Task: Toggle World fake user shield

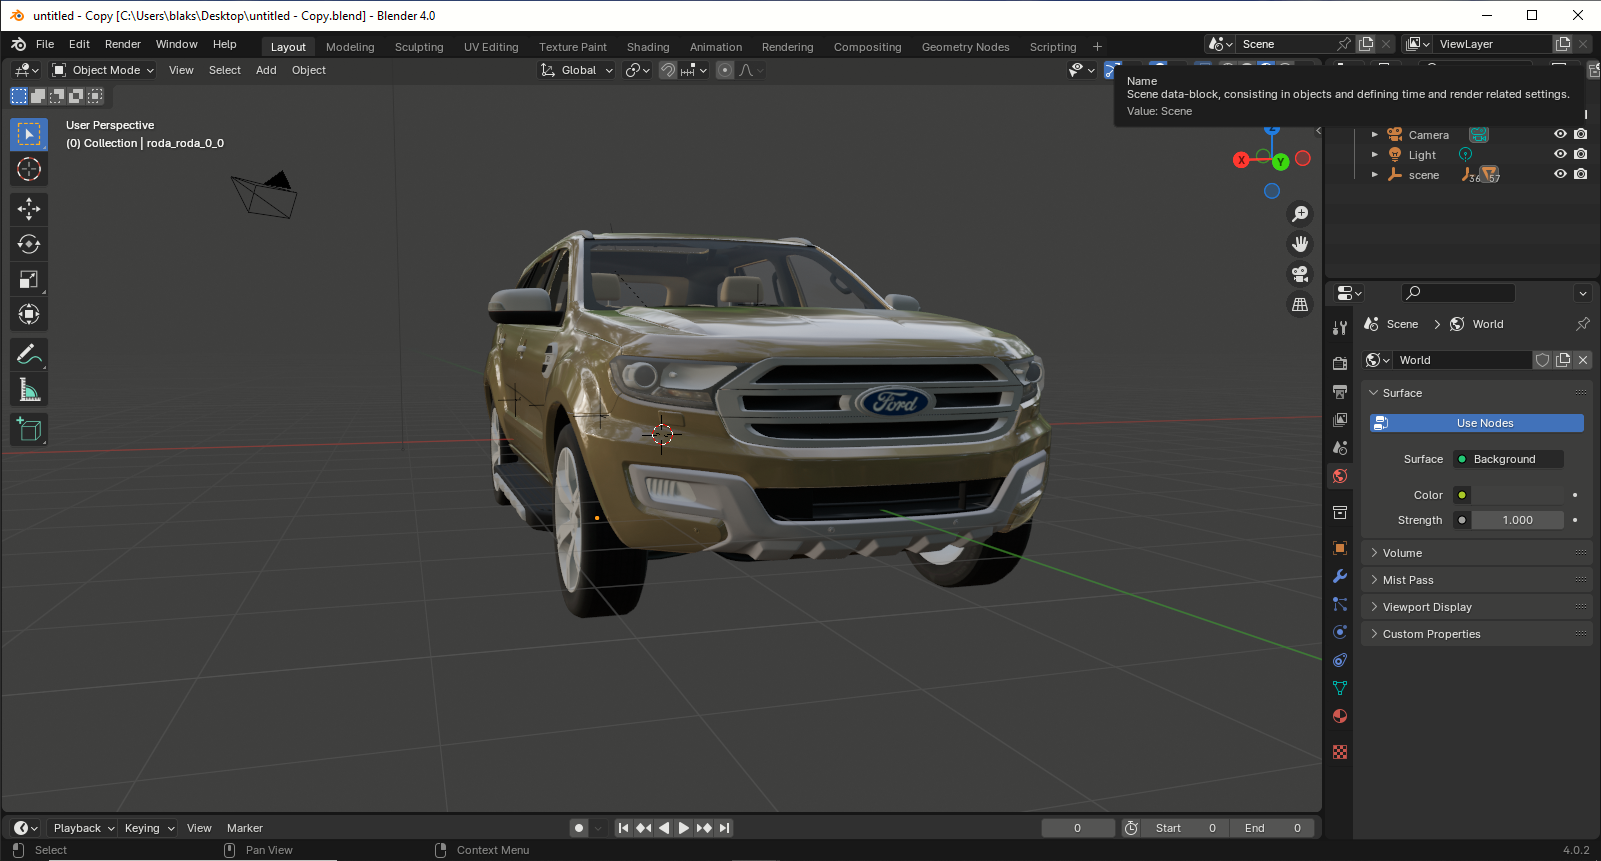Action: (1543, 360)
